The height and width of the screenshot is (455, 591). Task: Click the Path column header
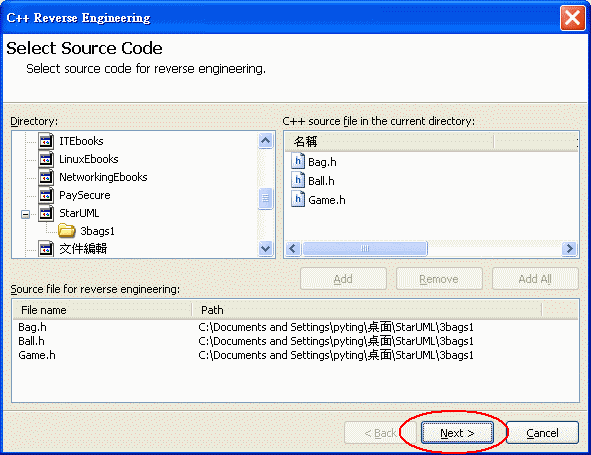click(367, 310)
